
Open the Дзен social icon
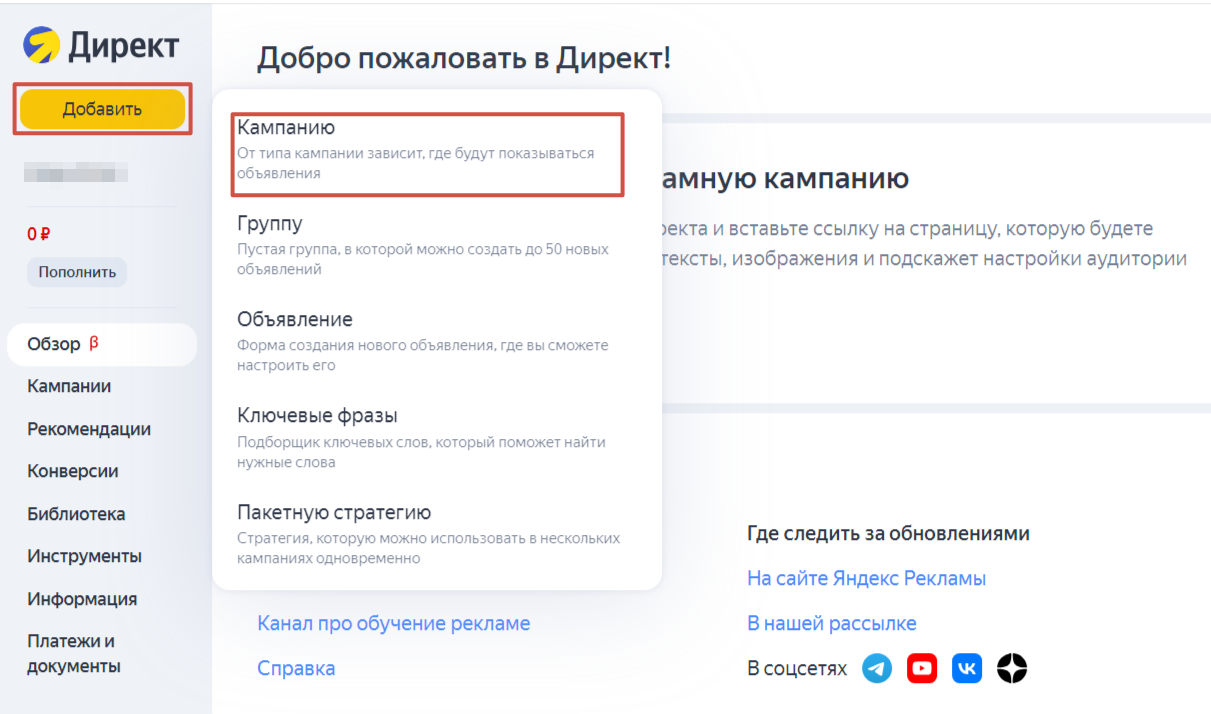1011,668
